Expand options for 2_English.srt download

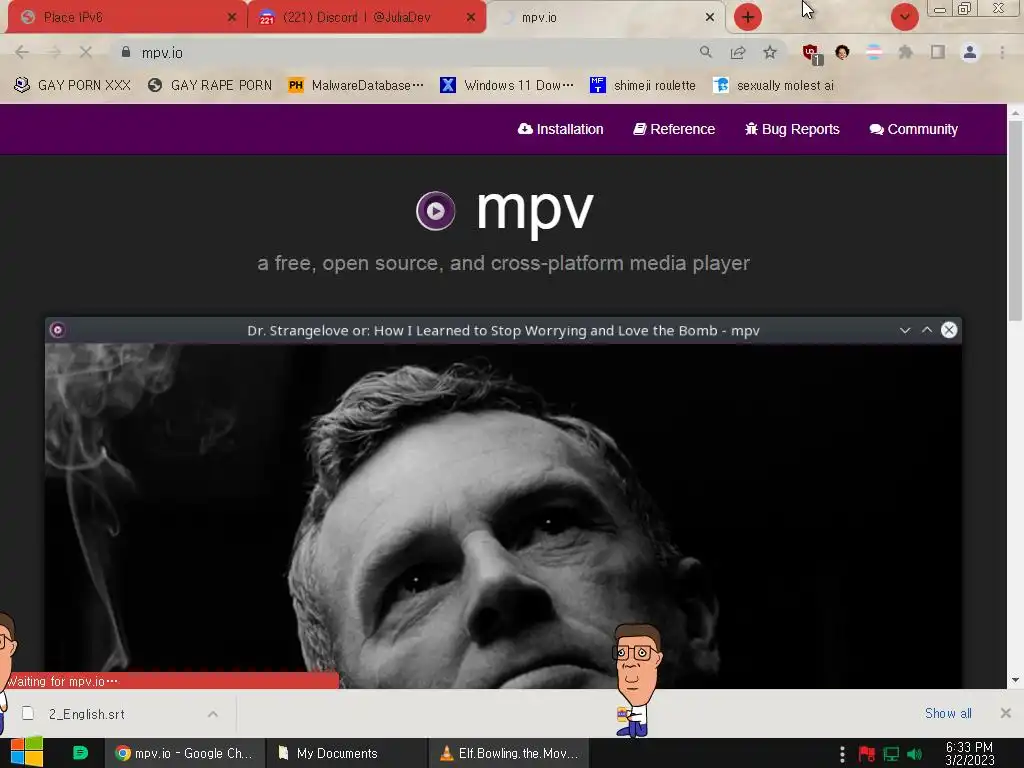coord(213,714)
